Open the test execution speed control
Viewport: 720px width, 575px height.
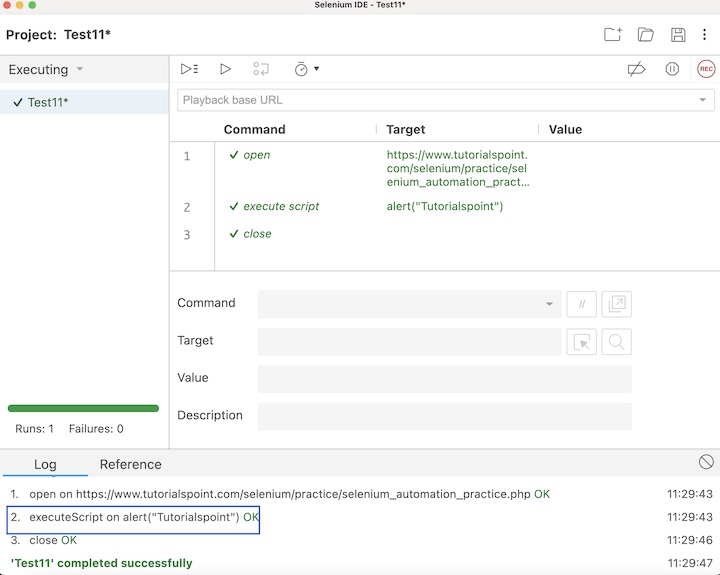pos(305,69)
